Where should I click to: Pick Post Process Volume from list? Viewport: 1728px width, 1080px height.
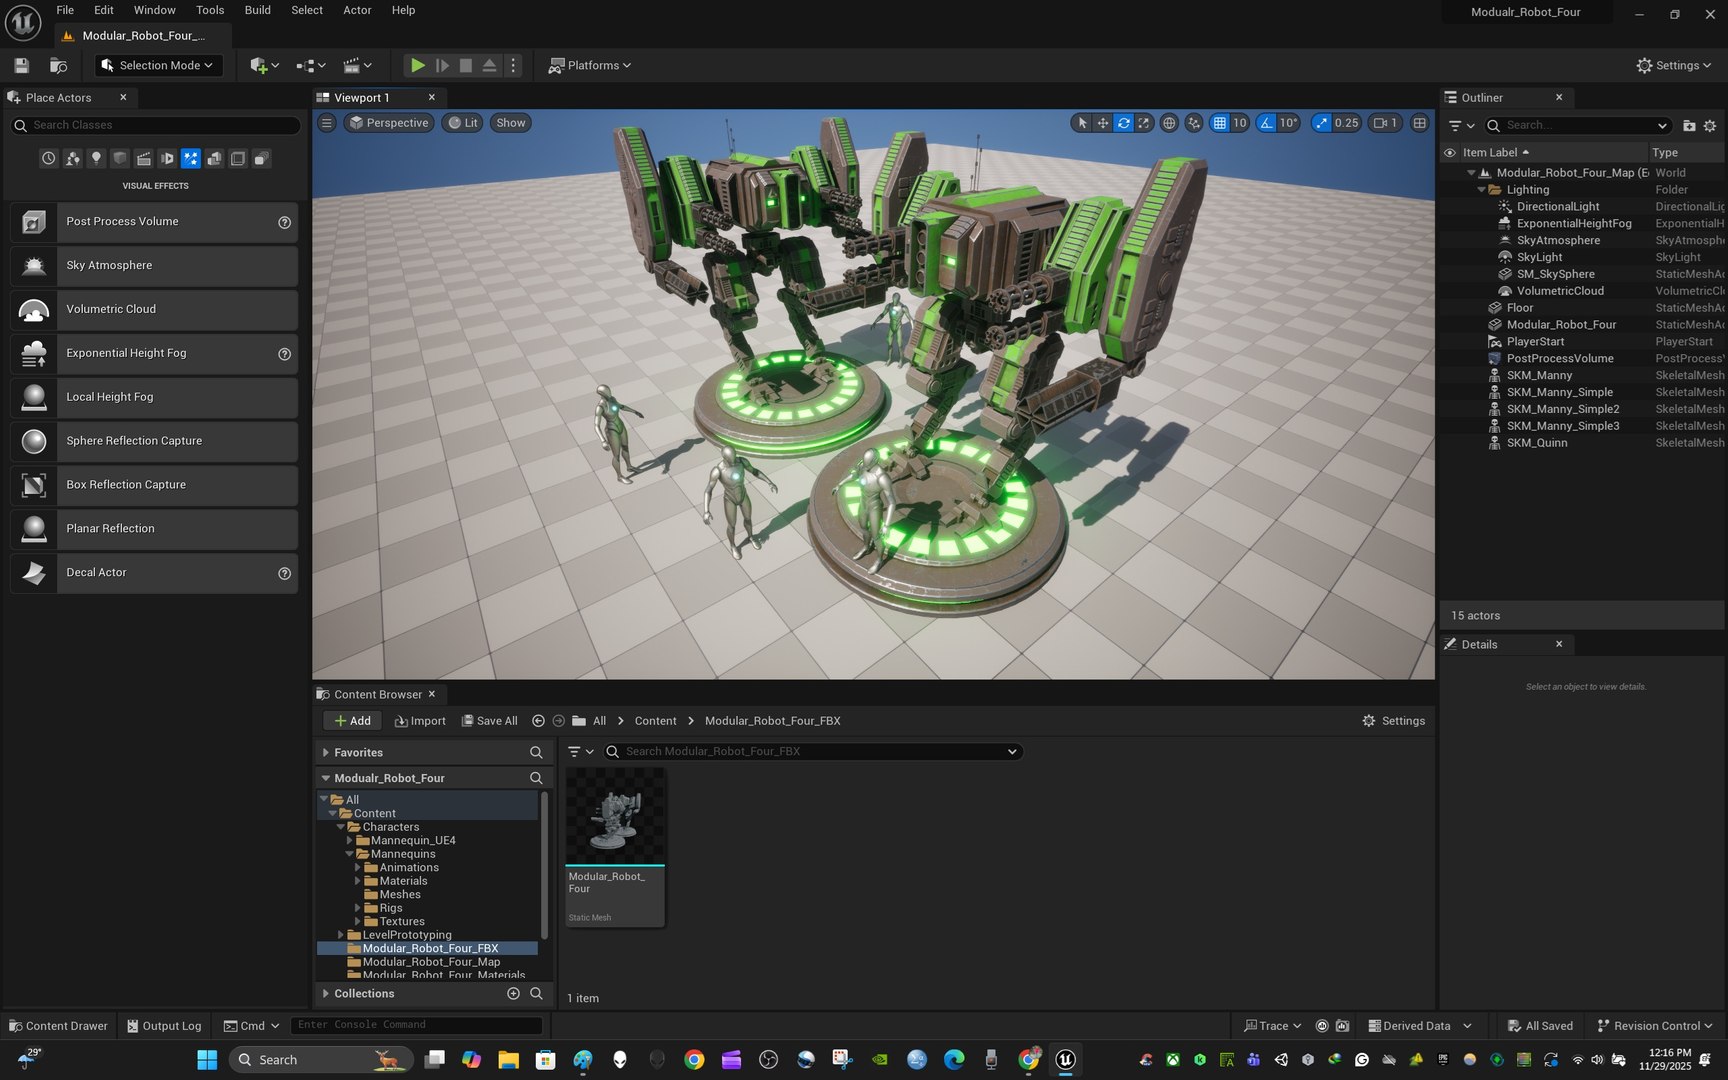[155, 222]
